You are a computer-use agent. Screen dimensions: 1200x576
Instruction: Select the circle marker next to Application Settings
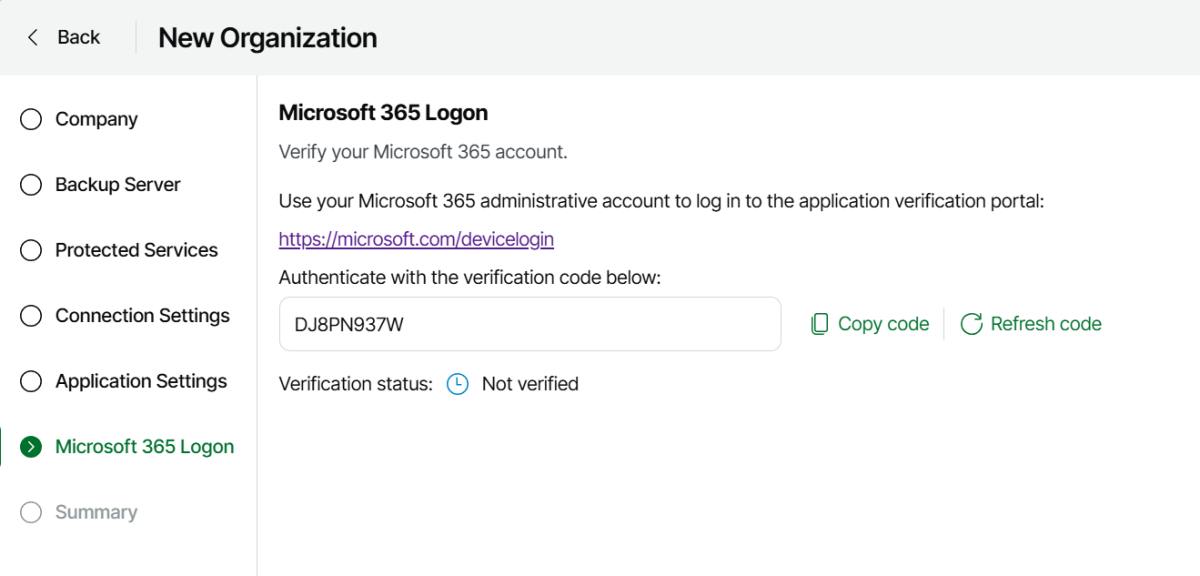(x=31, y=381)
